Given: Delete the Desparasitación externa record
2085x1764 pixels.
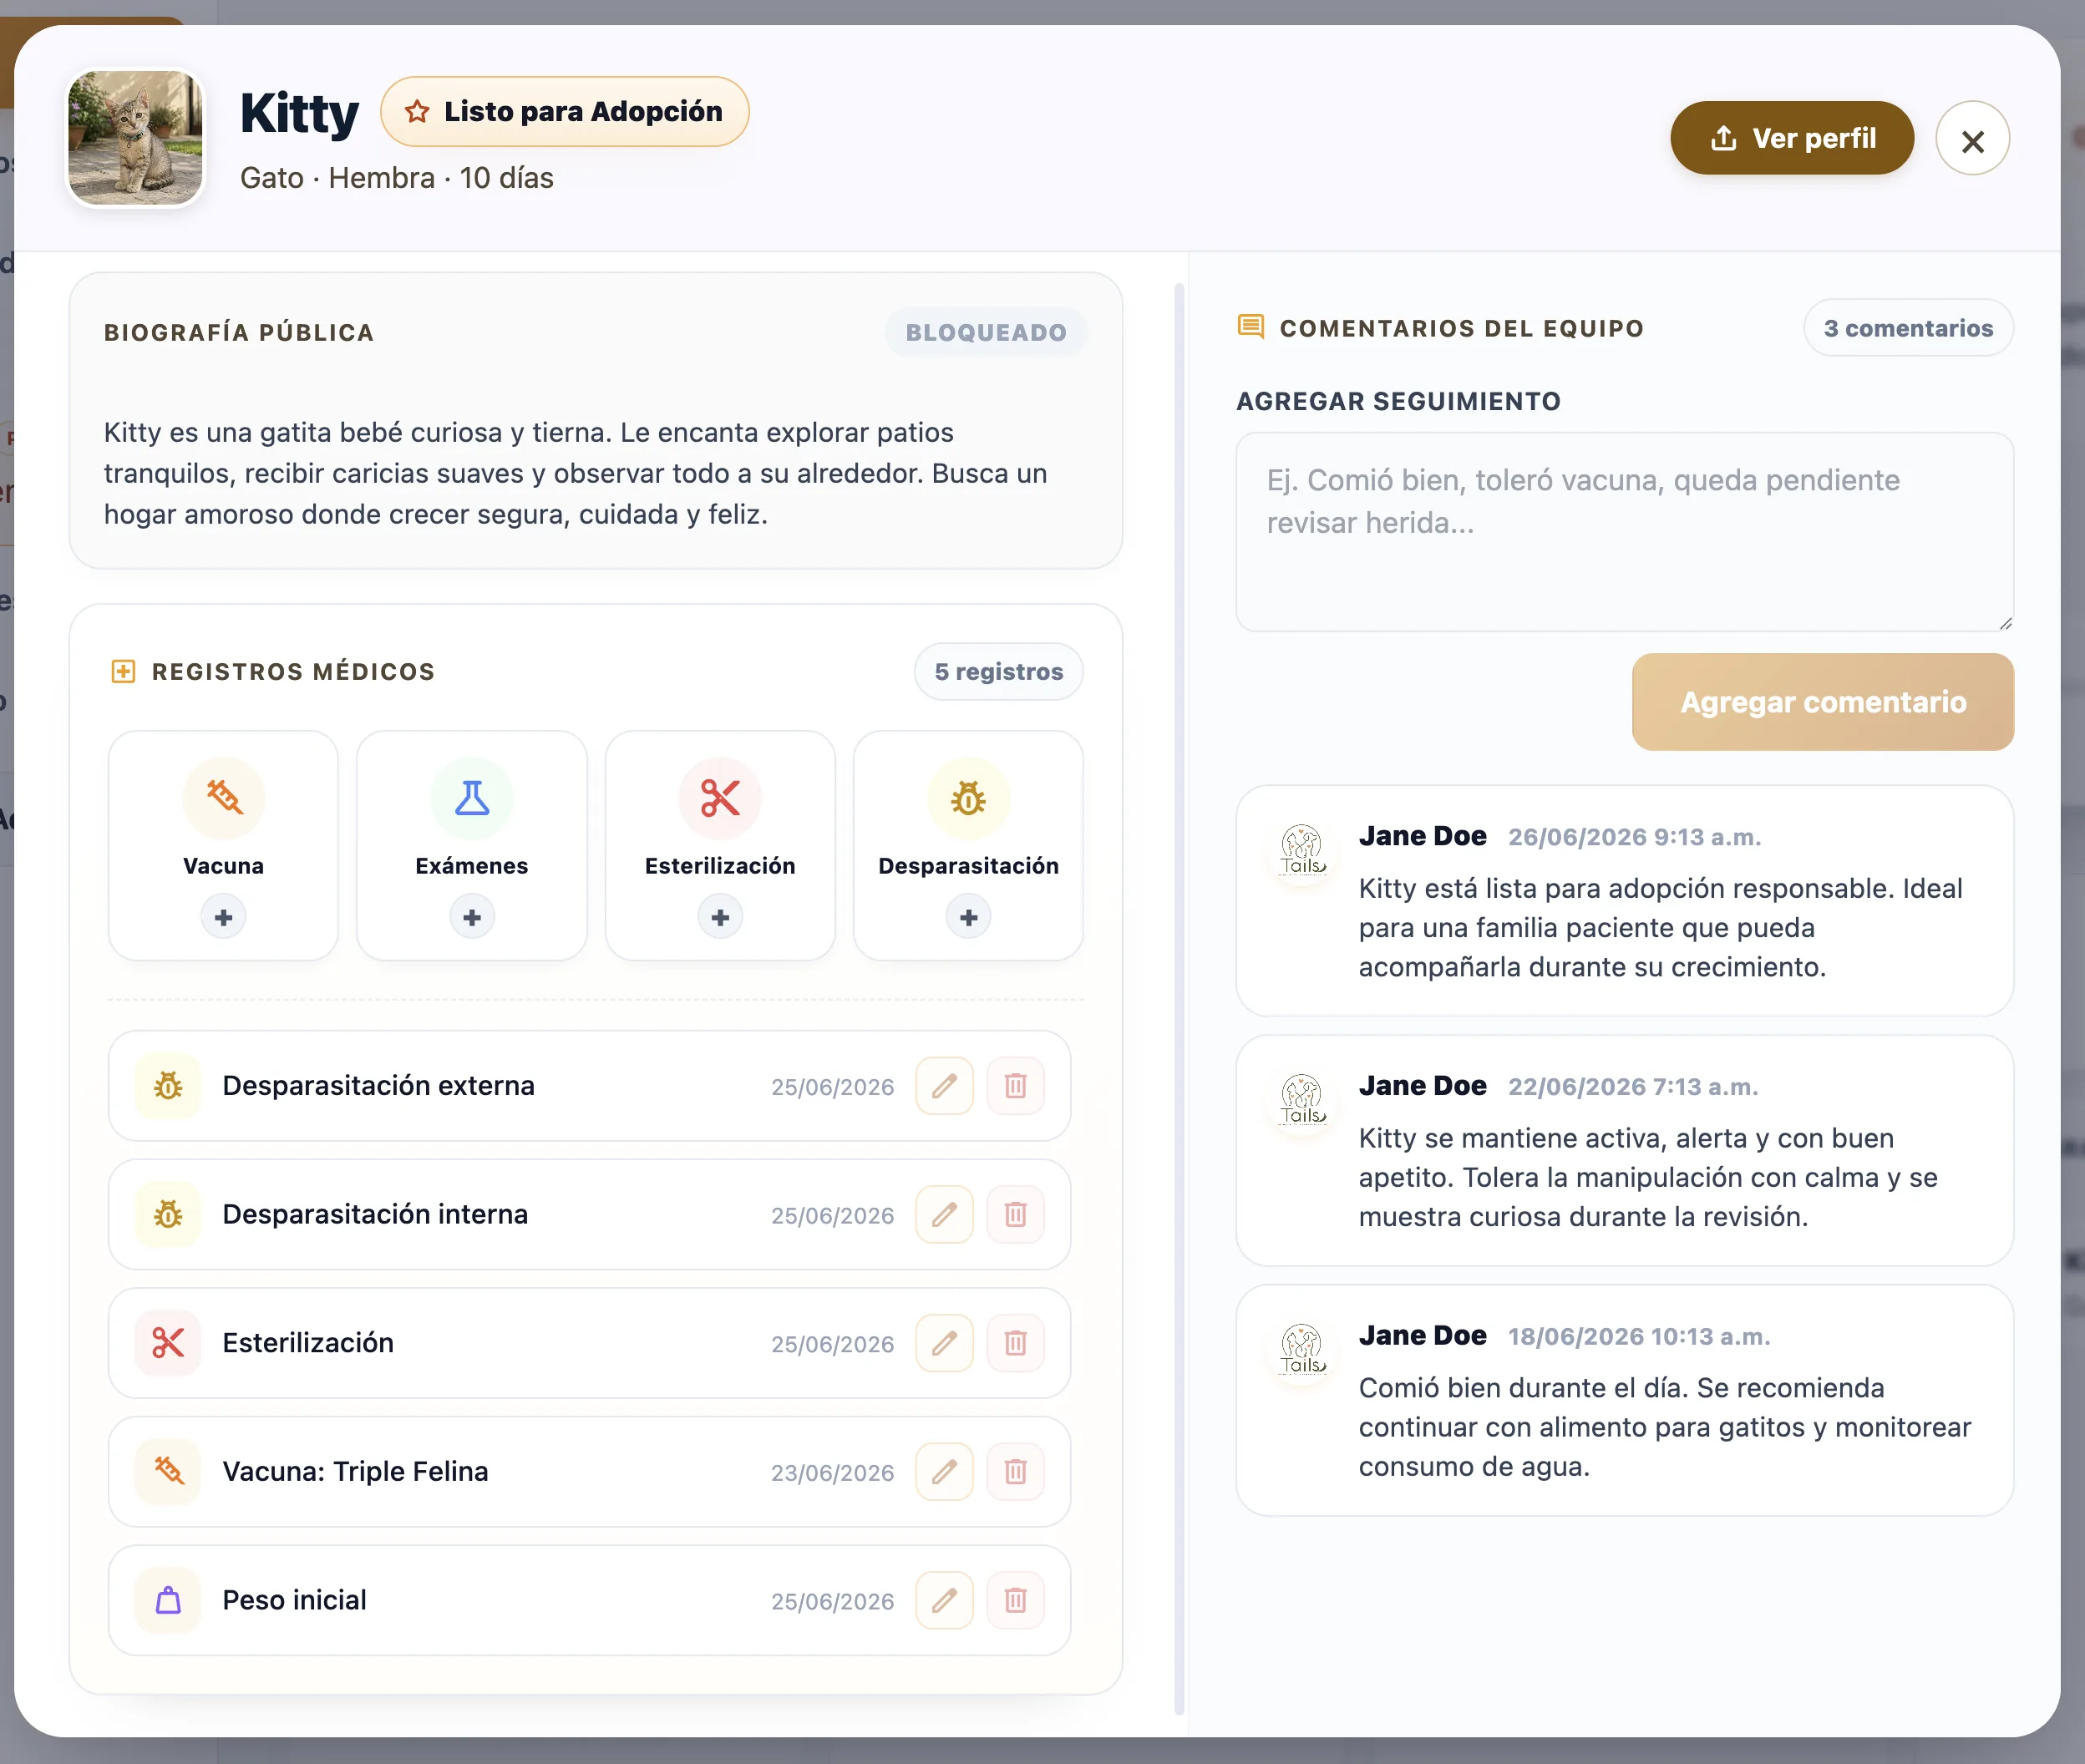Looking at the screenshot, I should (x=1015, y=1086).
